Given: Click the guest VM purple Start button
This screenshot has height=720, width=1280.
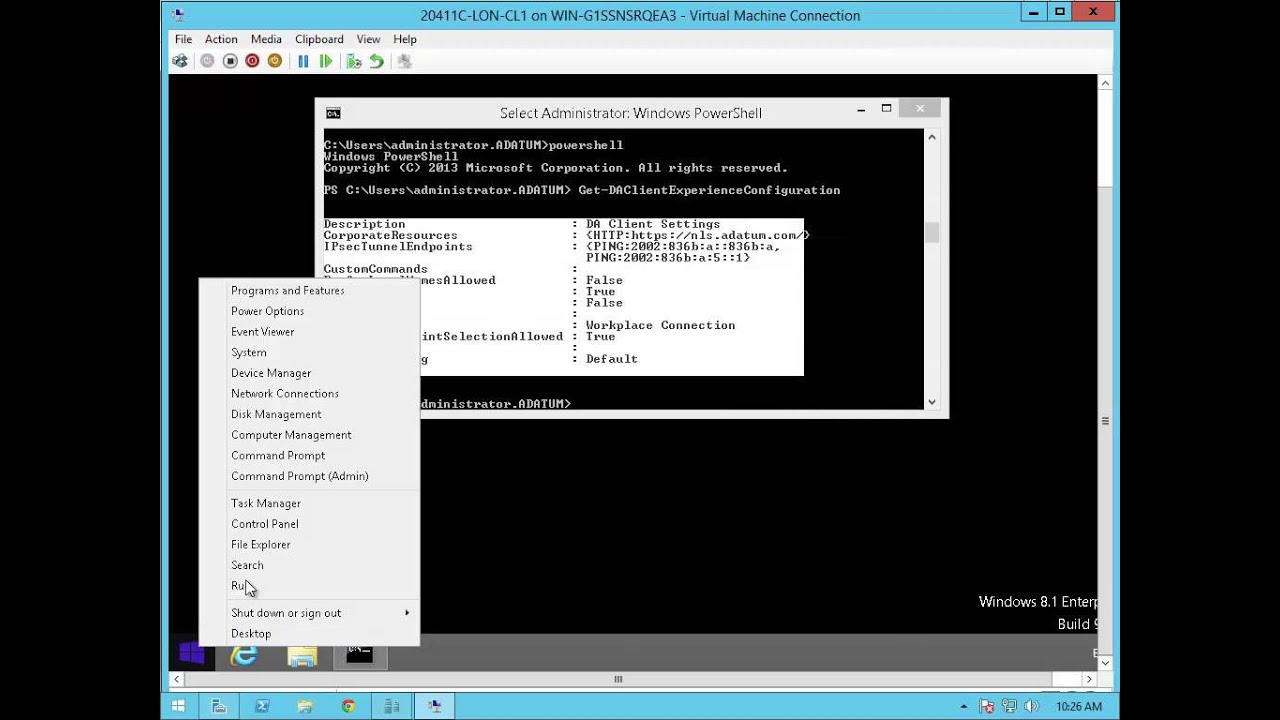Looking at the screenshot, I should click(x=192, y=655).
